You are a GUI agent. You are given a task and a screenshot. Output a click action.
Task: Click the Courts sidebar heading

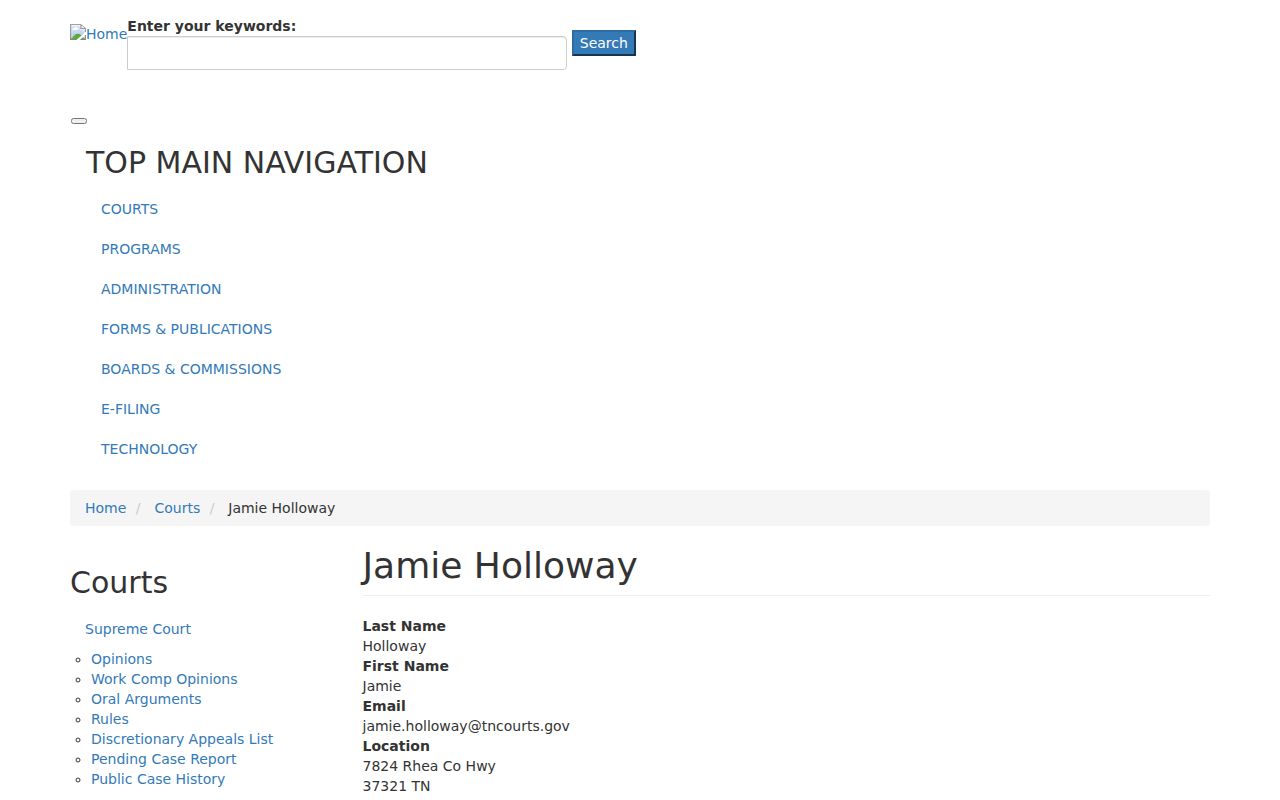click(x=119, y=582)
